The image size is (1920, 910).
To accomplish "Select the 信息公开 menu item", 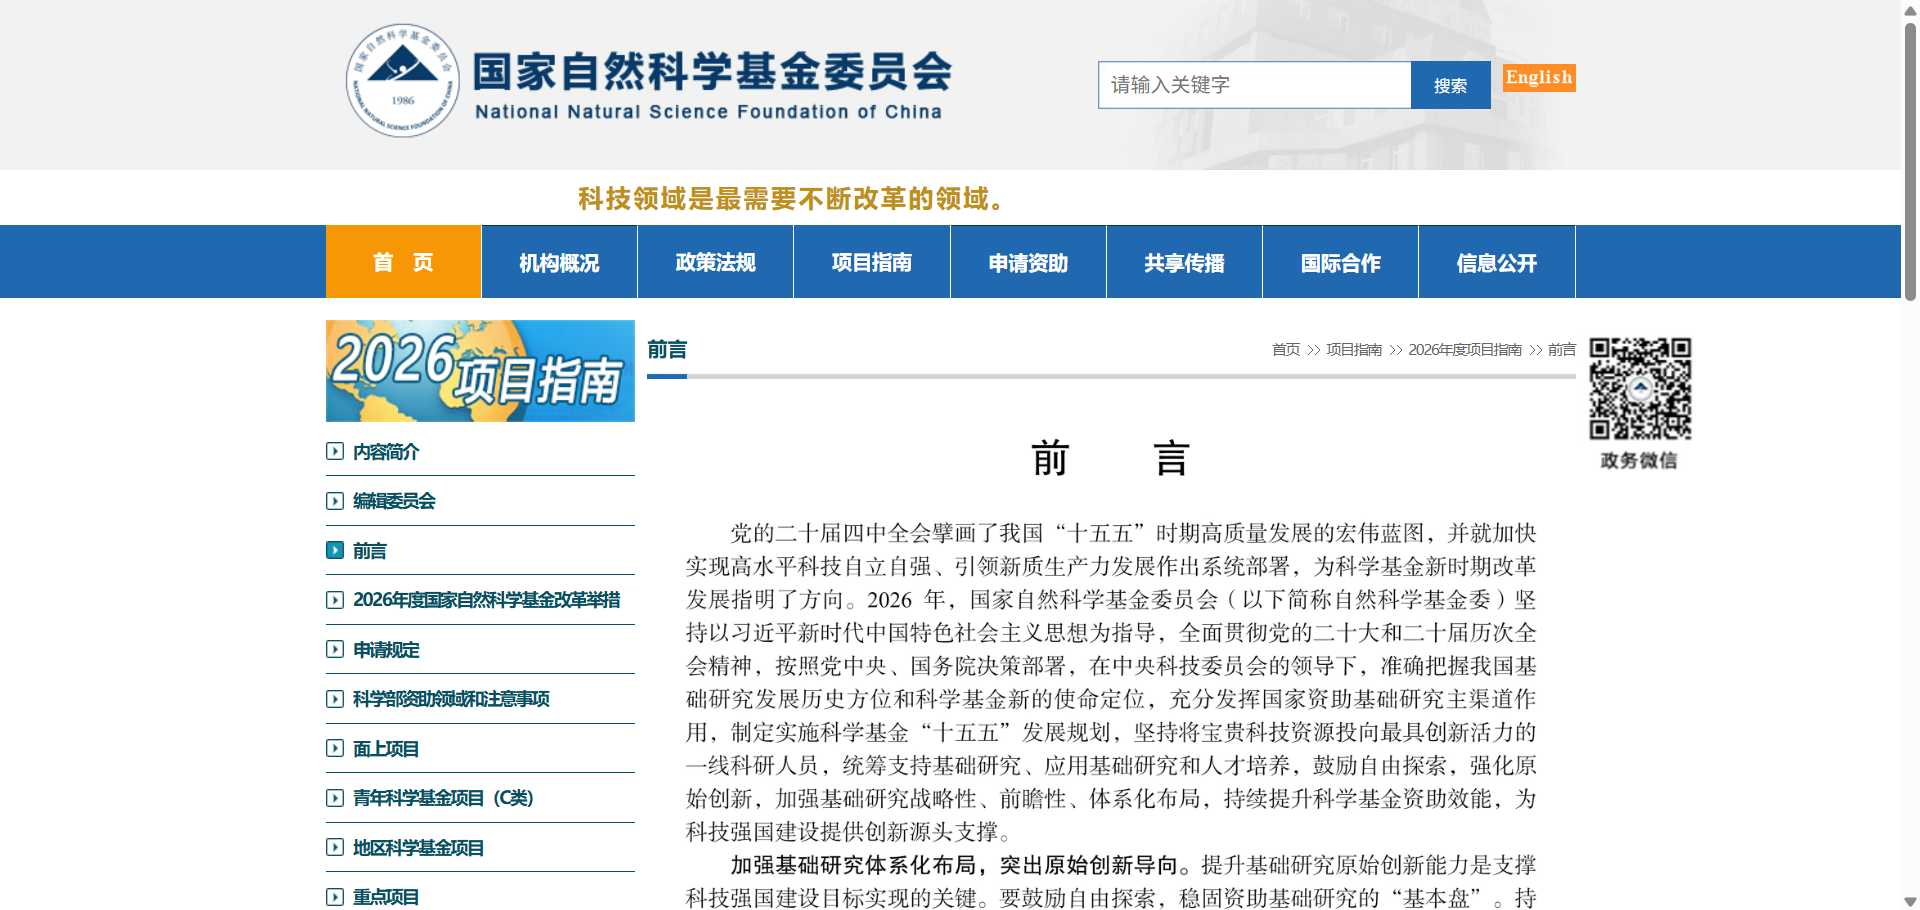I will click(x=1496, y=262).
